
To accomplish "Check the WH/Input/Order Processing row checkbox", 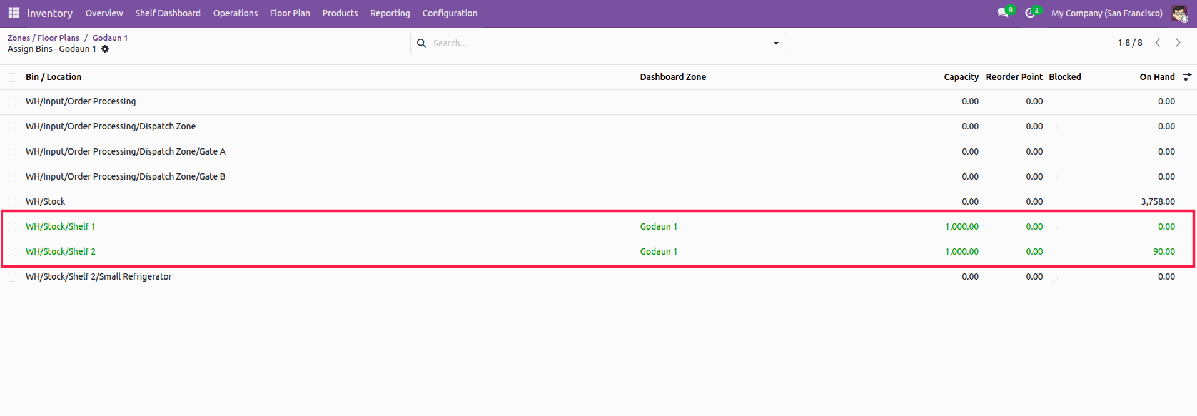I will (11, 102).
